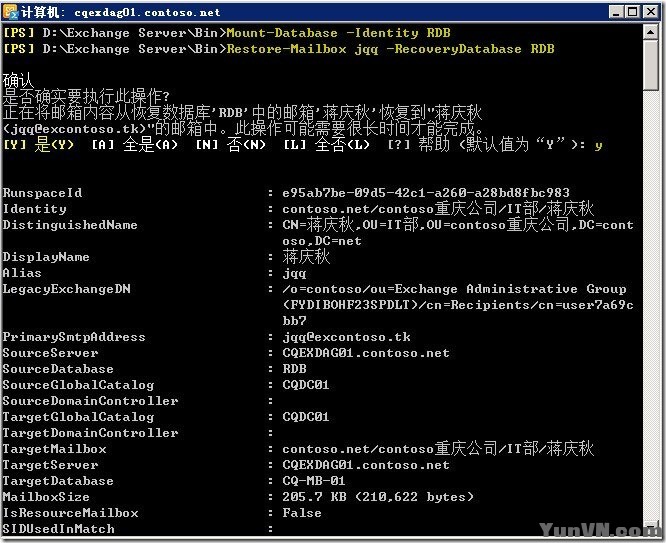Click the [Y] 是(Y) prompt option
Screen dimensions: 666x543
[39, 145]
